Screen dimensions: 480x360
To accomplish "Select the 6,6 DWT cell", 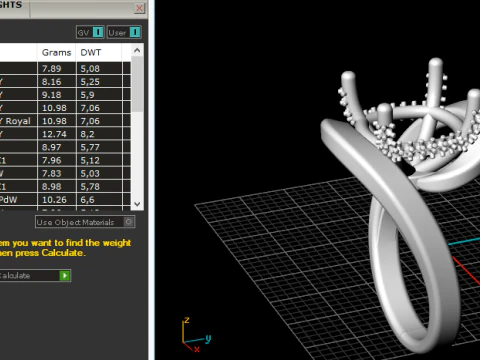I will tap(99, 200).
